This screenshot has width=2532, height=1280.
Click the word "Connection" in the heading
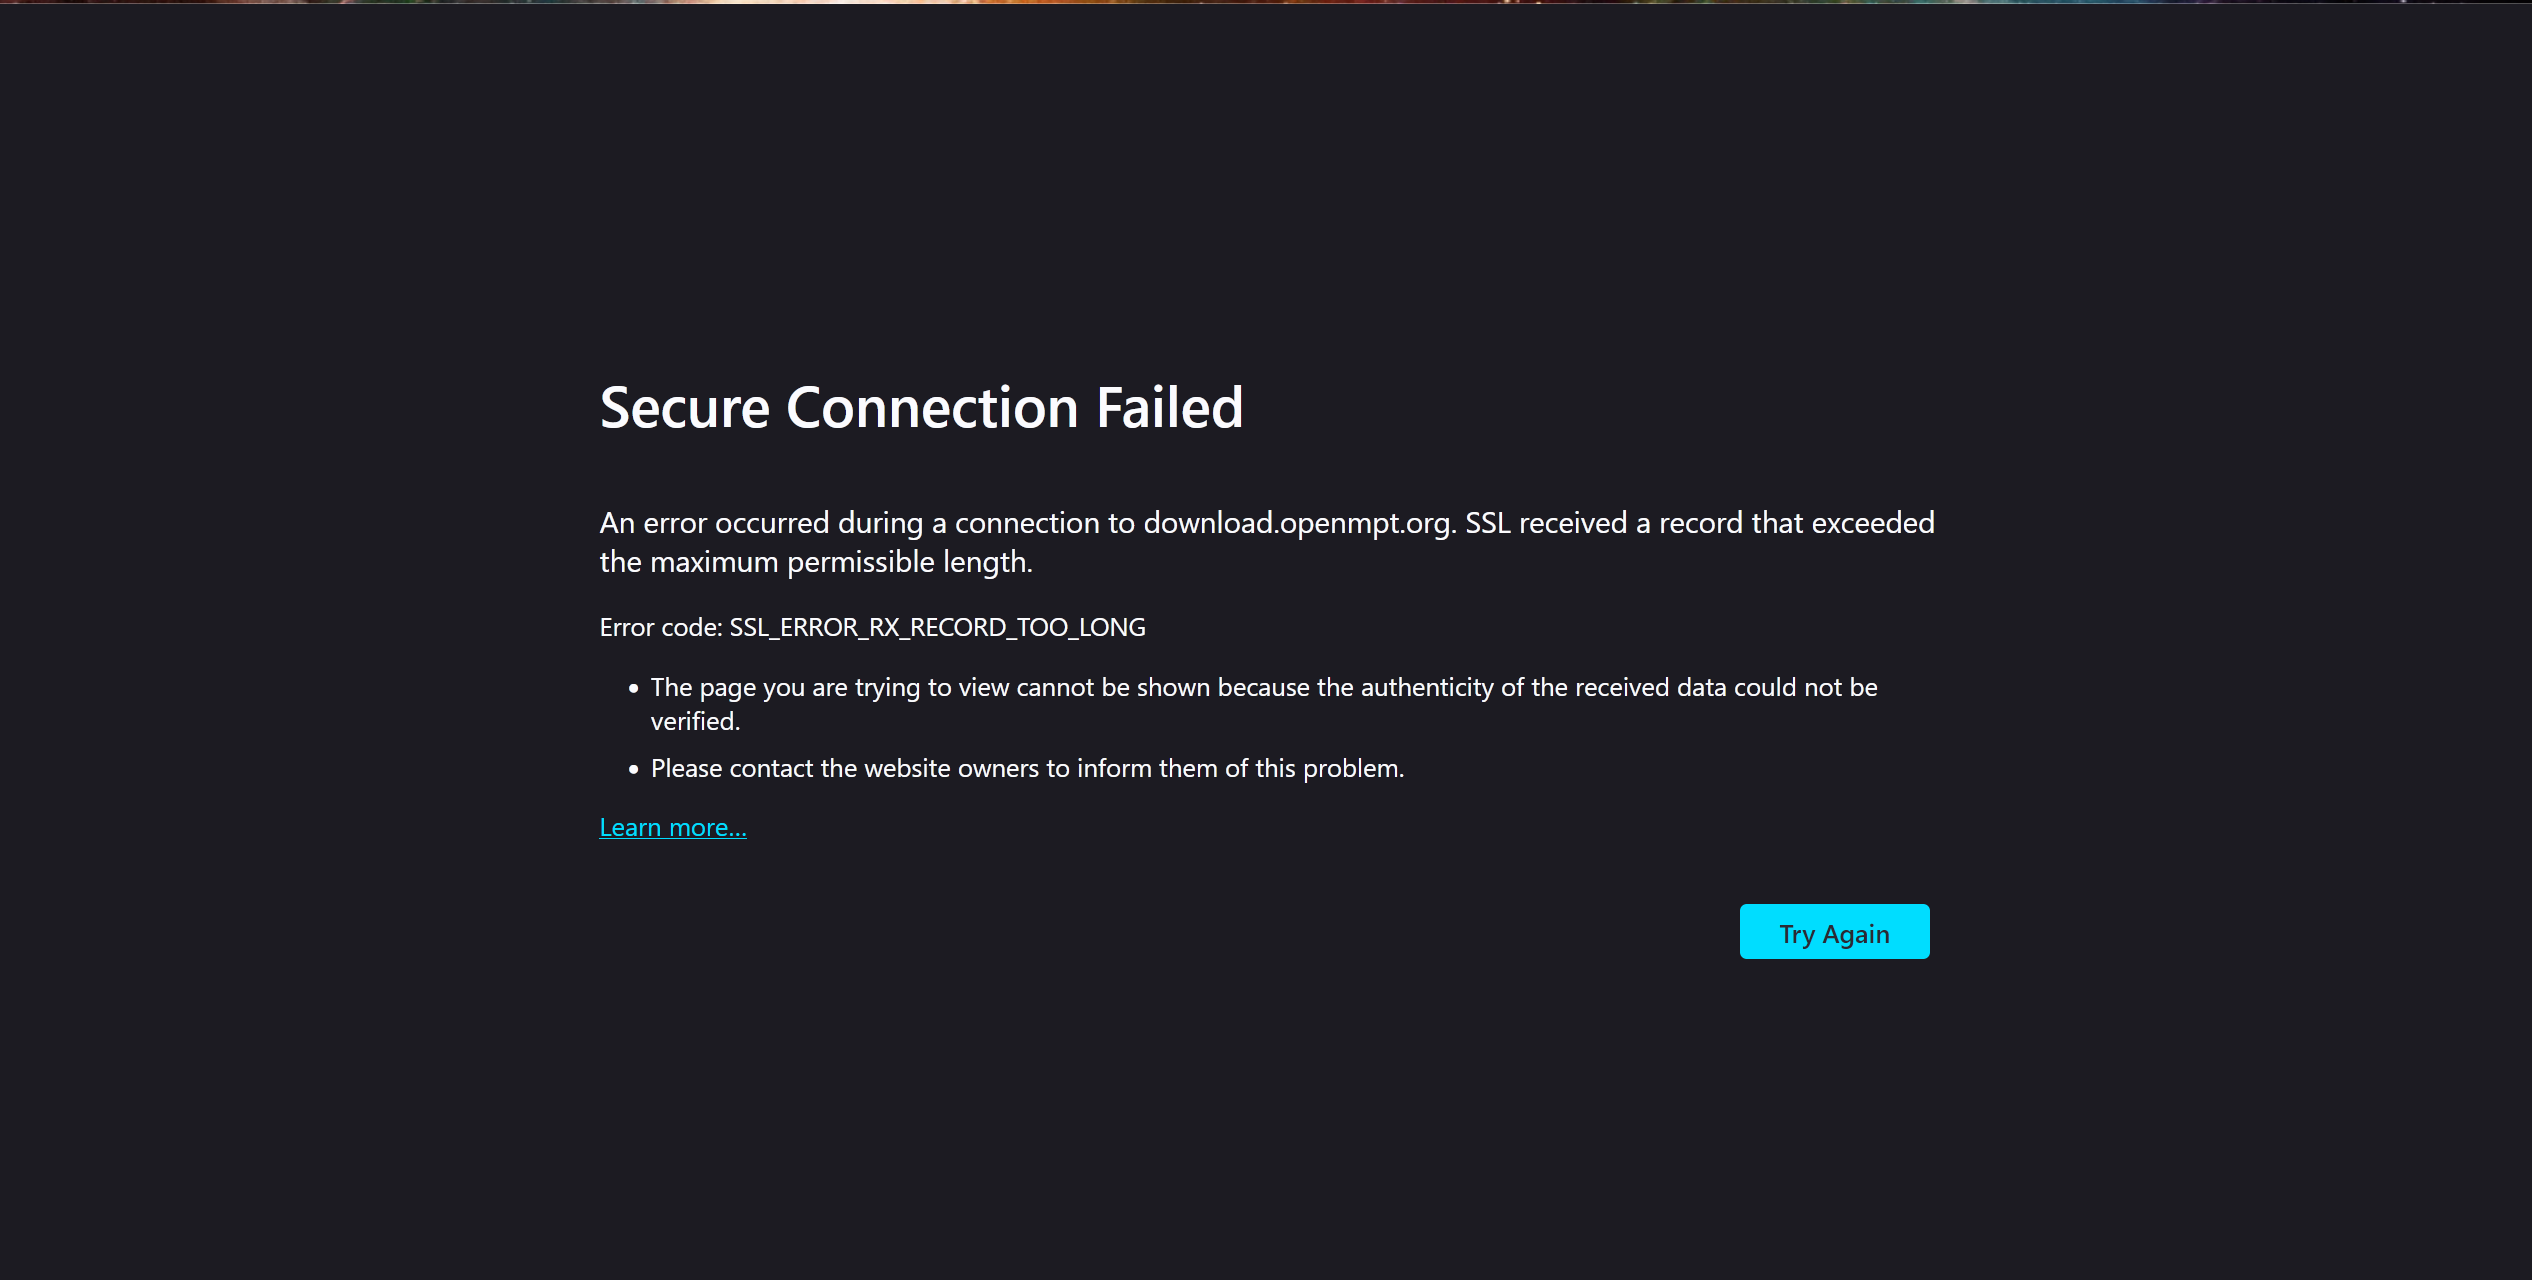click(x=932, y=408)
